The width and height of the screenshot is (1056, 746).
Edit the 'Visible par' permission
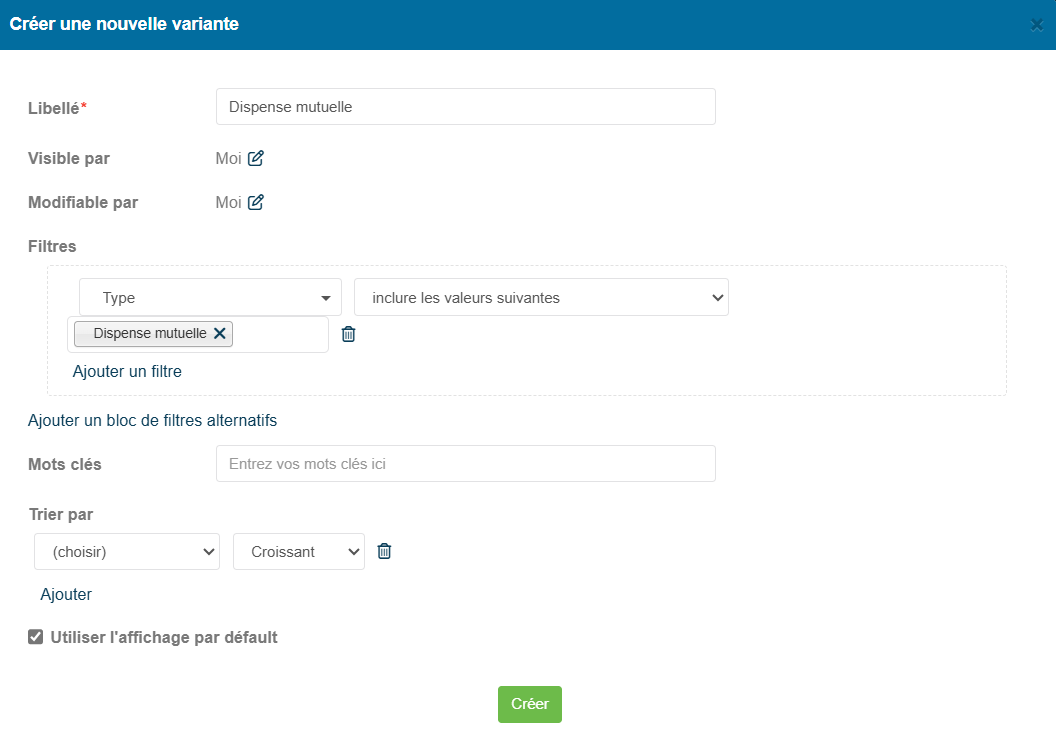256,158
